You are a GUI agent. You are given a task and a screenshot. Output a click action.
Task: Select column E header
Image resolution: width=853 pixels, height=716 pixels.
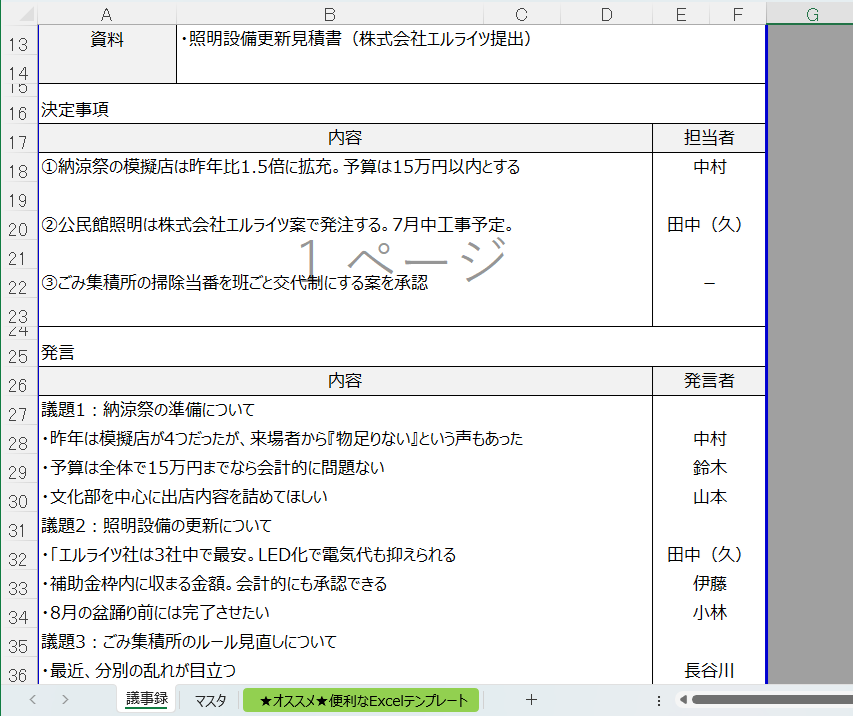681,13
